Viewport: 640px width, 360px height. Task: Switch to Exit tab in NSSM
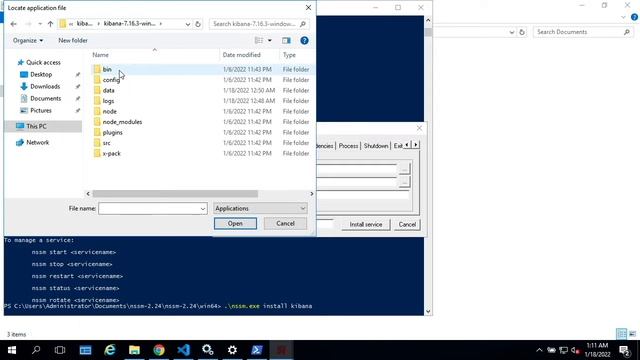398,146
